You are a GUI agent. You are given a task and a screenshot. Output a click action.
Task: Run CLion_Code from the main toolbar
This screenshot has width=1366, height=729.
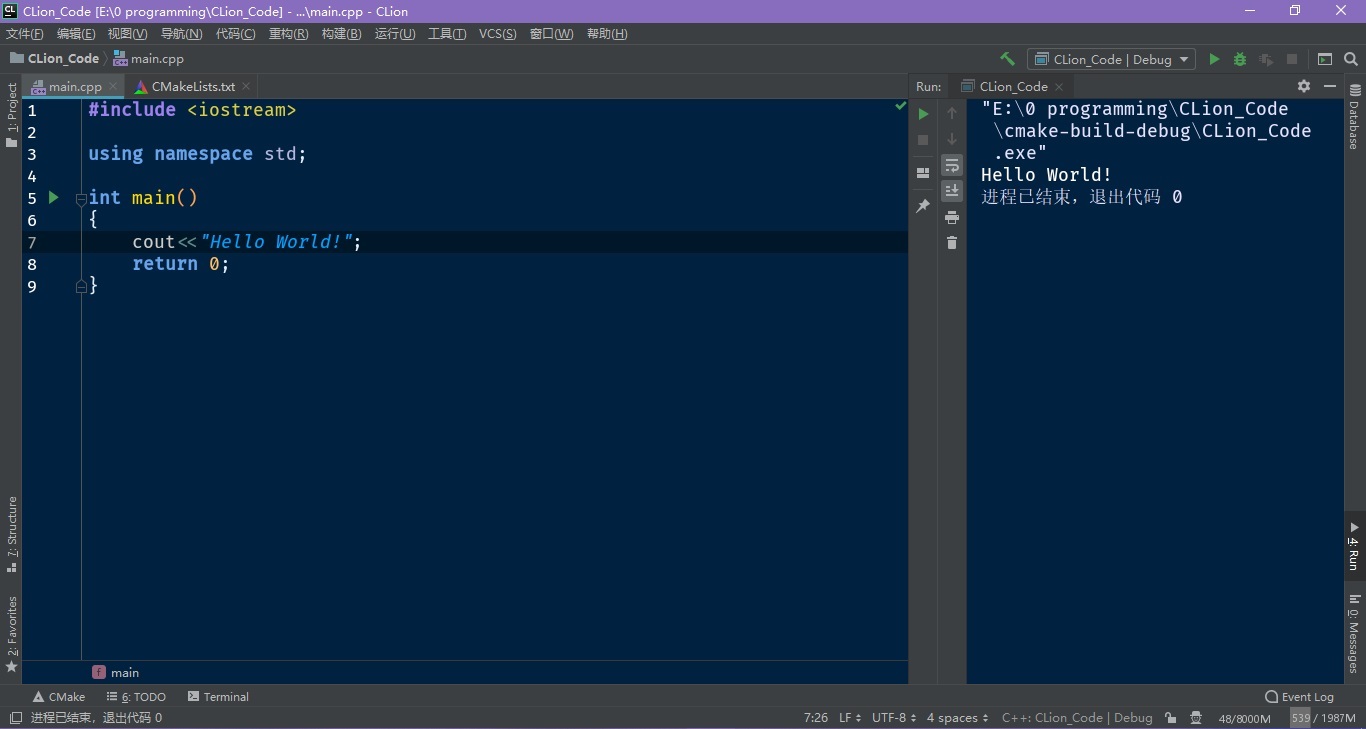click(x=1214, y=59)
